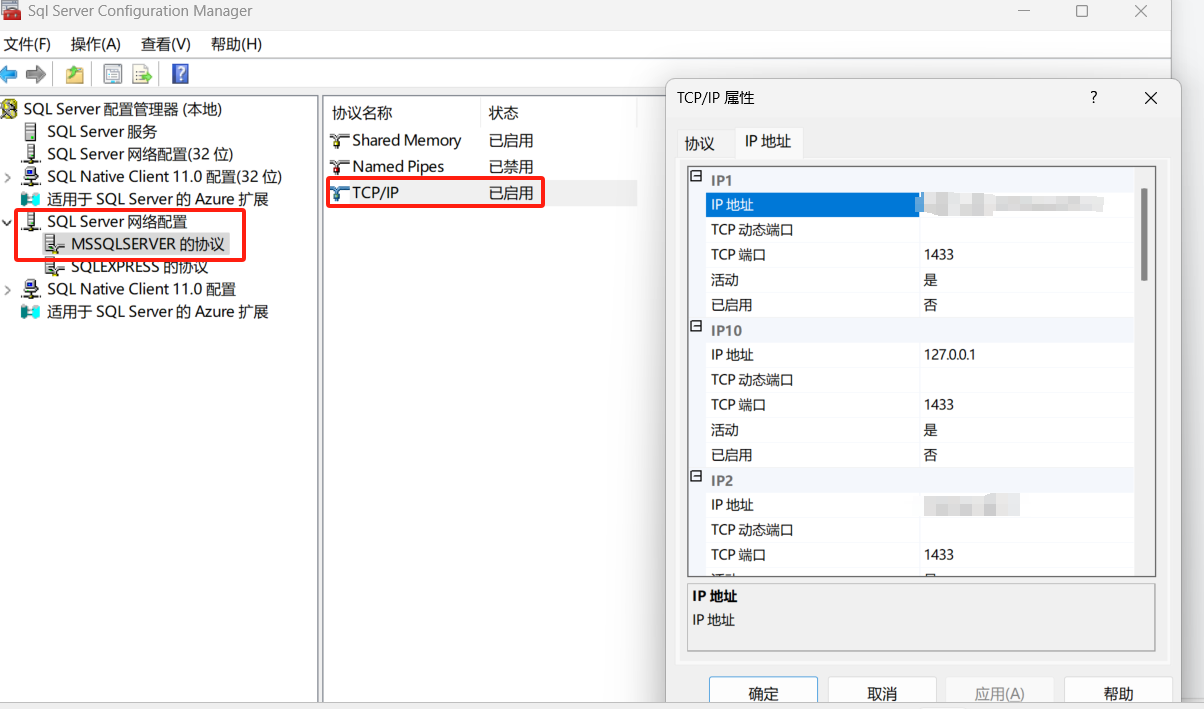Click the IP10 TCP 端口 value 1433
Screen dimensions: 1204x709
click(939, 404)
